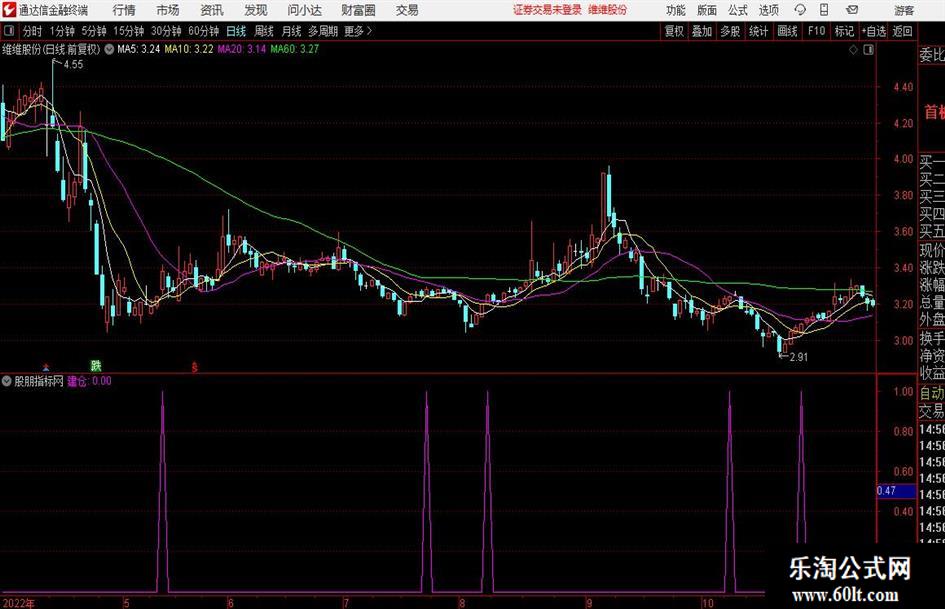Viewport: 945px width, 609px height.
Task: Switch to the 1分钟 period tab
Action: [62, 31]
